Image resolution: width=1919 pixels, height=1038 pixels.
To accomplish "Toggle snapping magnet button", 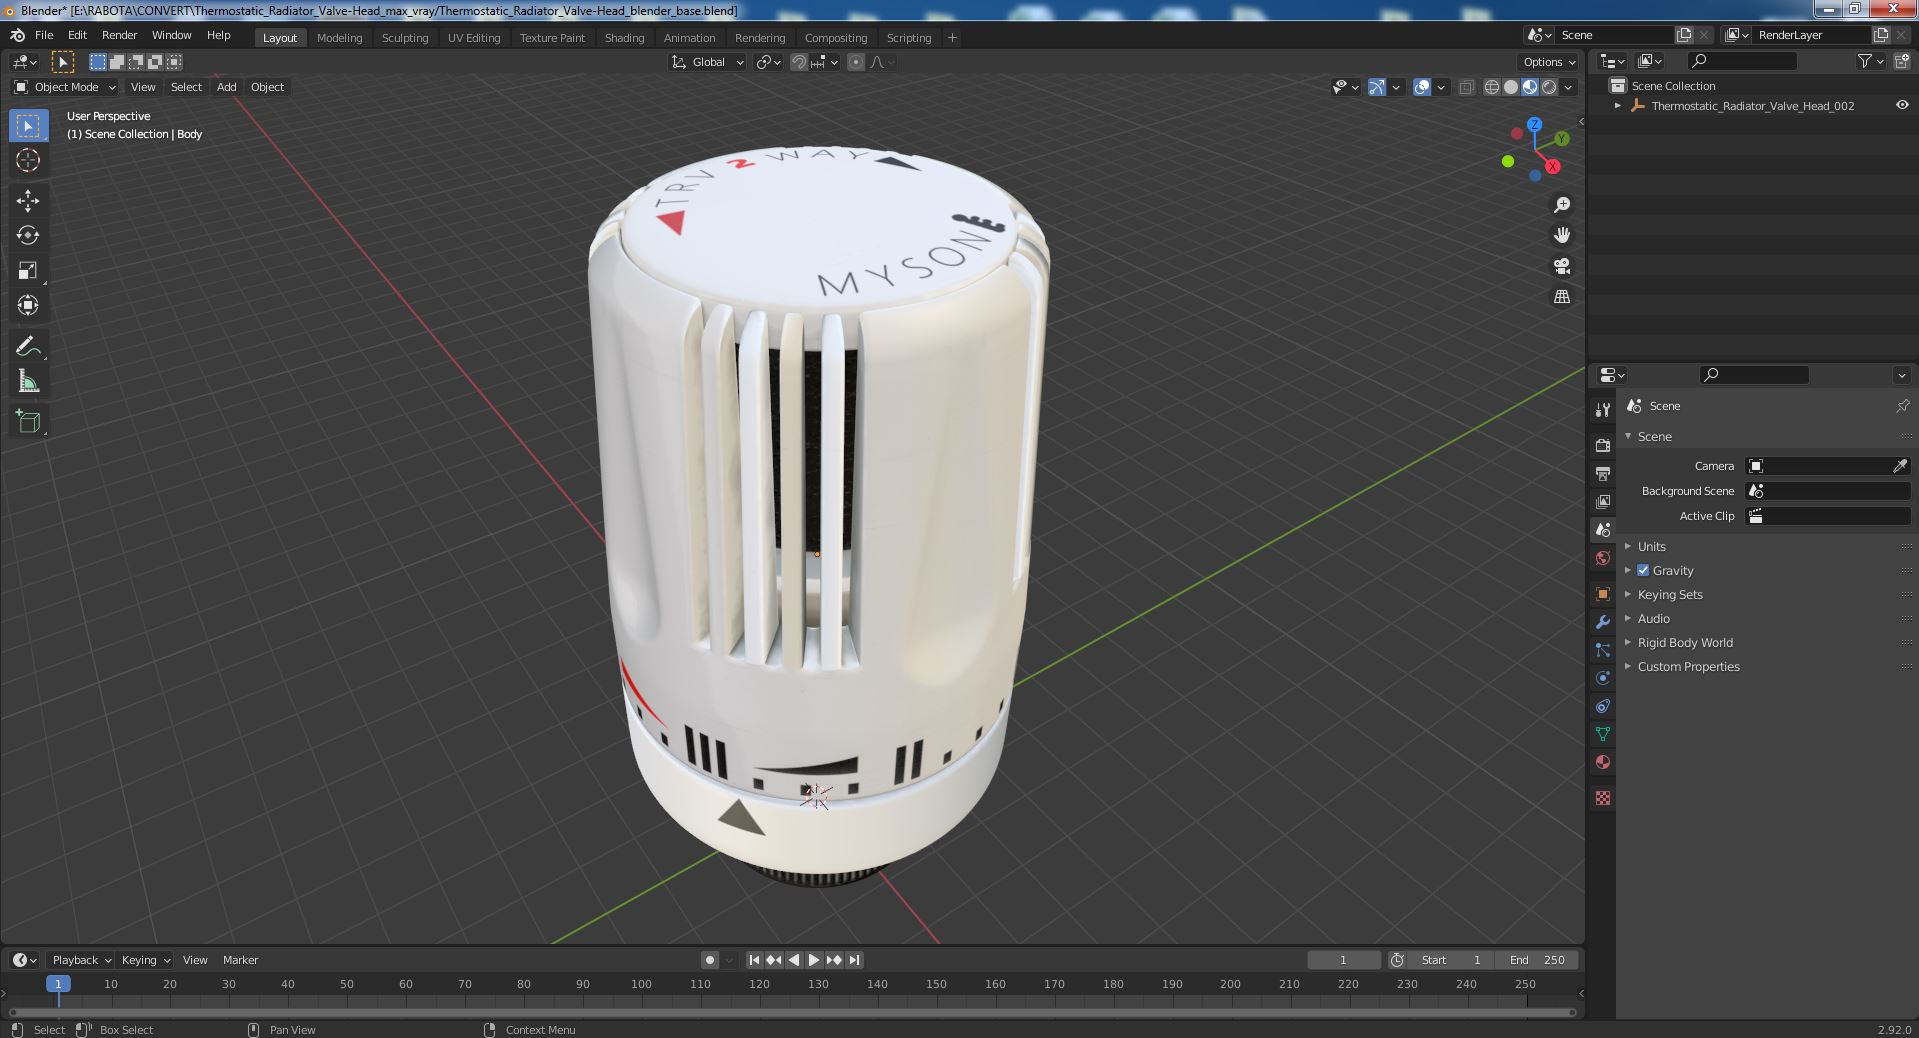I will coord(798,62).
